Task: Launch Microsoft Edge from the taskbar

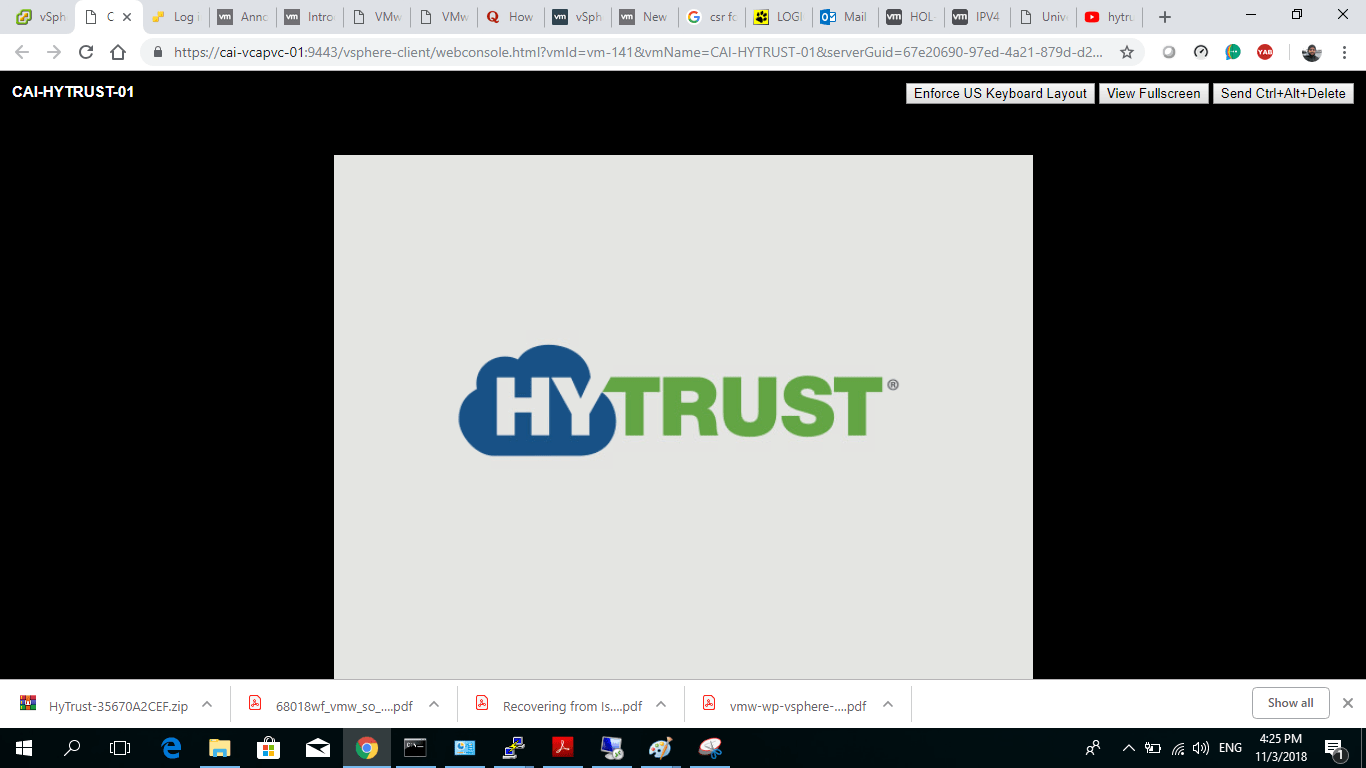Action: click(x=171, y=748)
